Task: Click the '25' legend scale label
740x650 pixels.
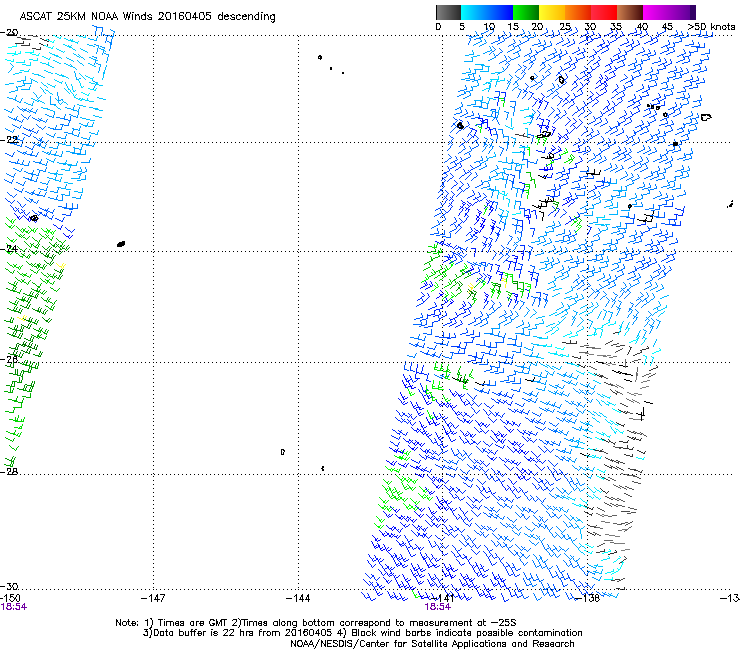Action: click(x=565, y=27)
